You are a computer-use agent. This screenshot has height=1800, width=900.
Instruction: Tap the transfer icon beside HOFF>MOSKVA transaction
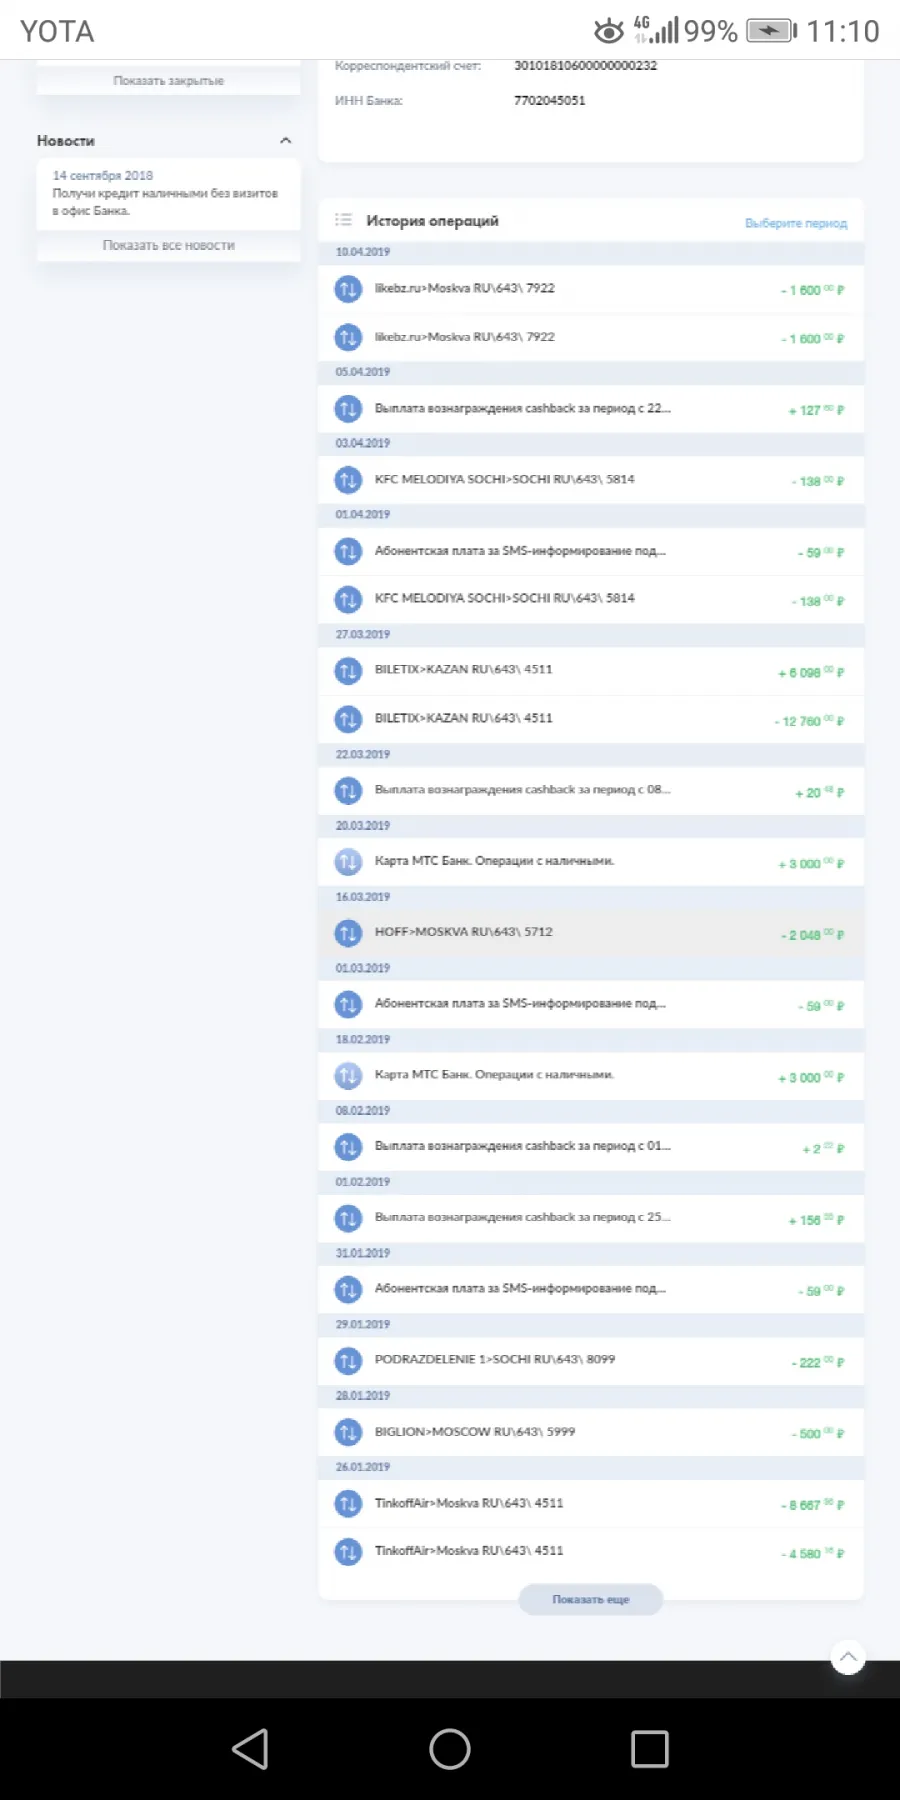click(x=348, y=933)
